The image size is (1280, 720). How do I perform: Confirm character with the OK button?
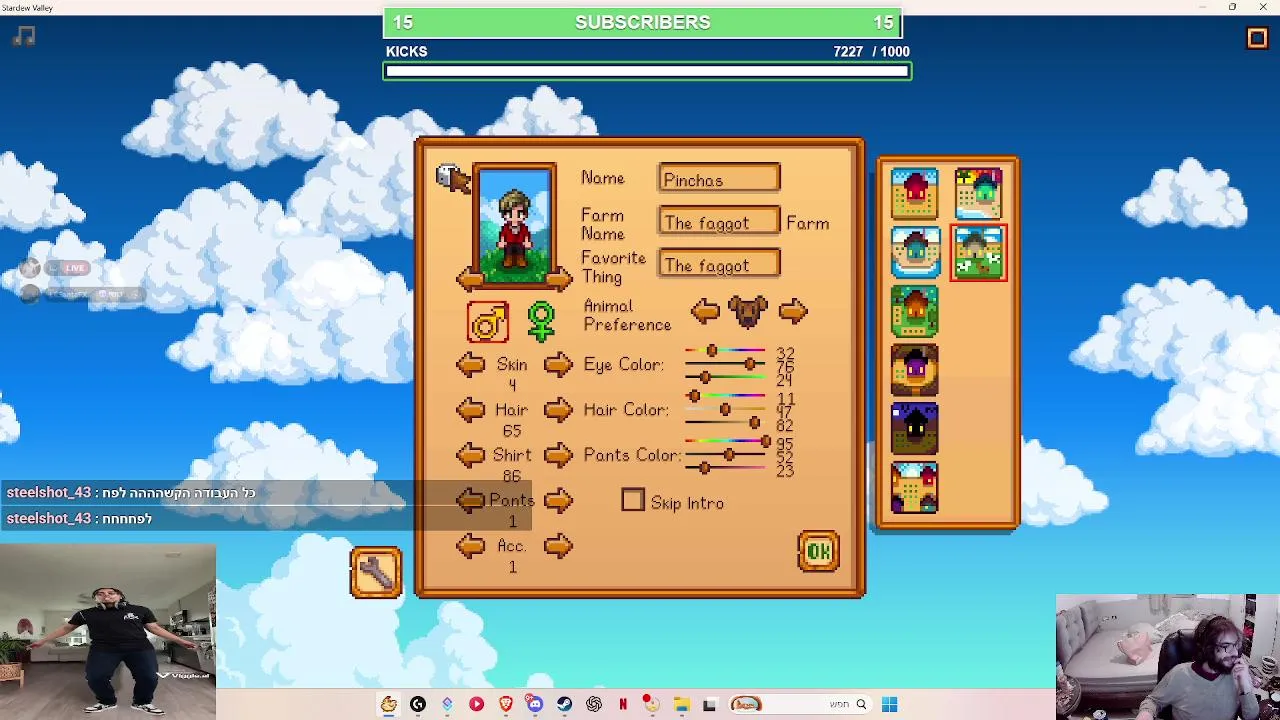[819, 552]
